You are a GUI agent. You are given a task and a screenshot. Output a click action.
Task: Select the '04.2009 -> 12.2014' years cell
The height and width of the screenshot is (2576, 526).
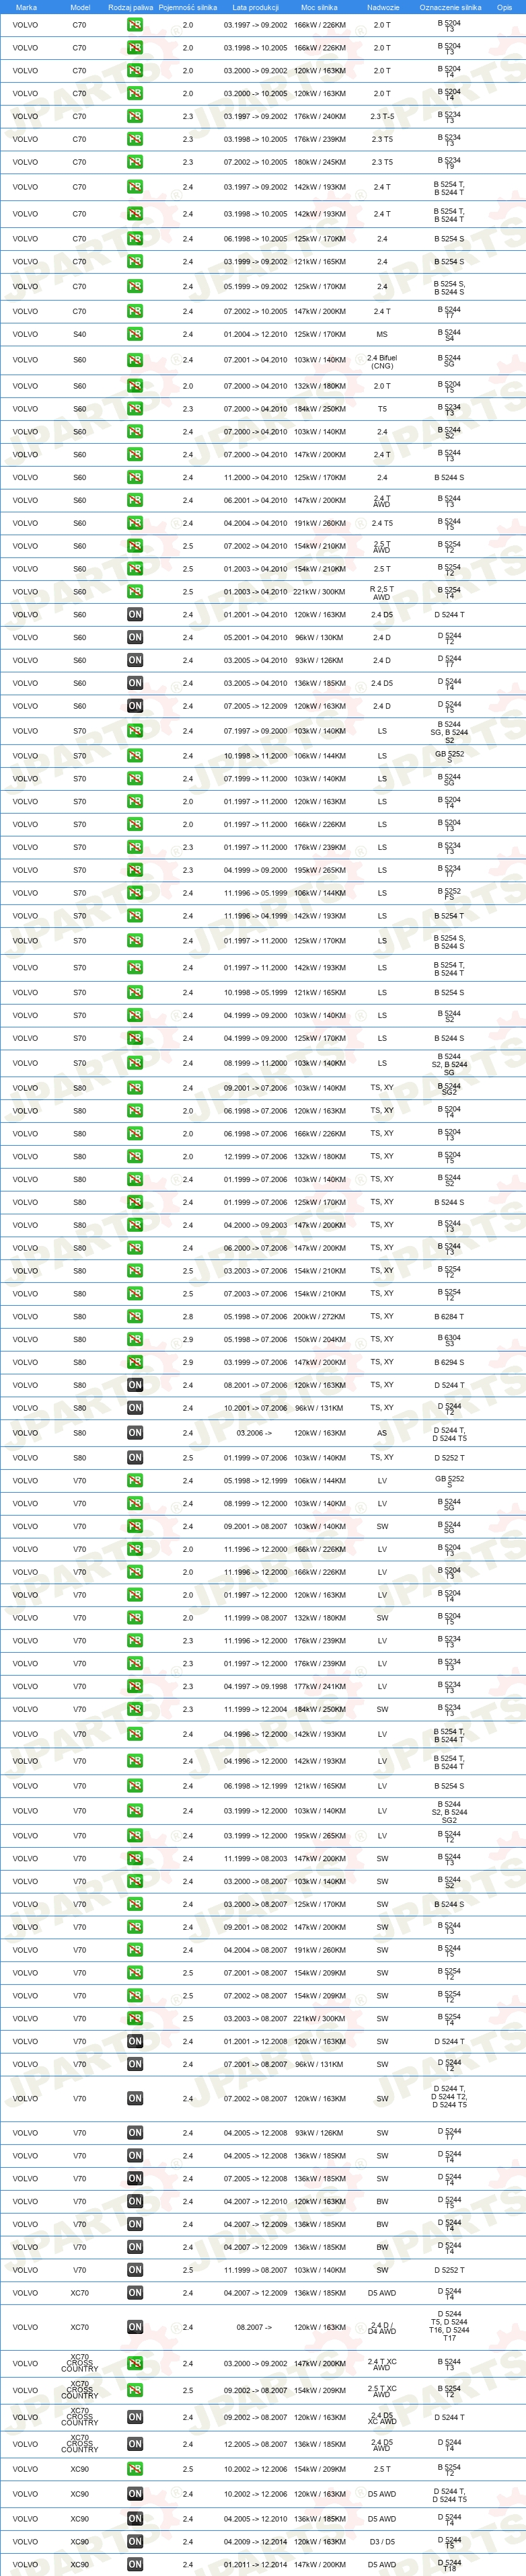point(255,2541)
